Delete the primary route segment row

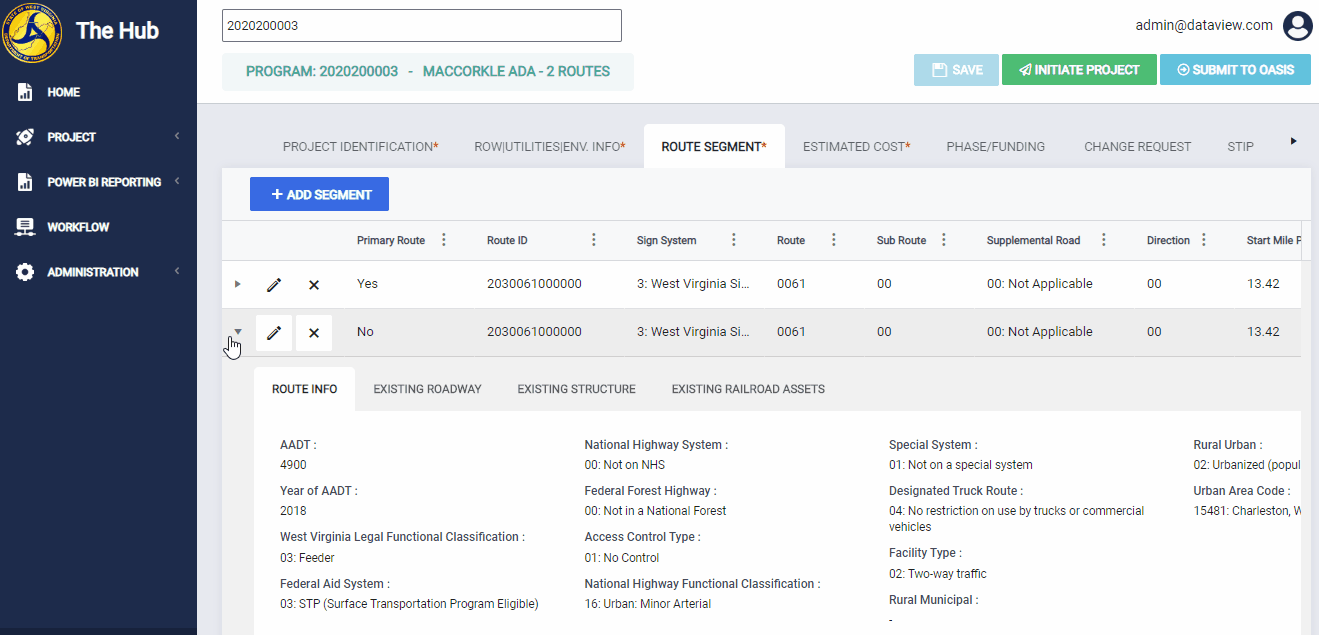point(314,285)
